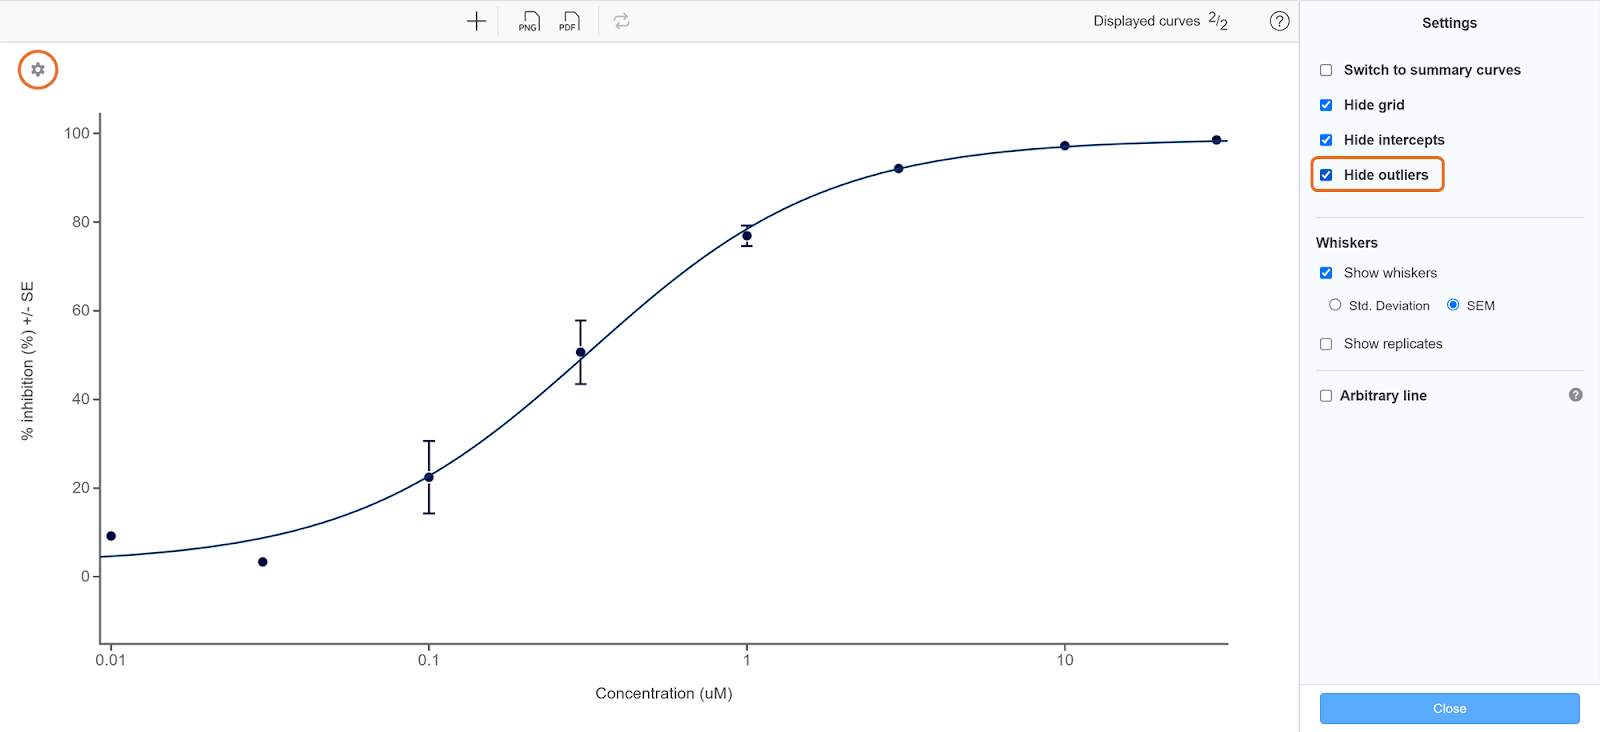
Task: Close the Settings panel
Action: pyautogui.click(x=1449, y=708)
